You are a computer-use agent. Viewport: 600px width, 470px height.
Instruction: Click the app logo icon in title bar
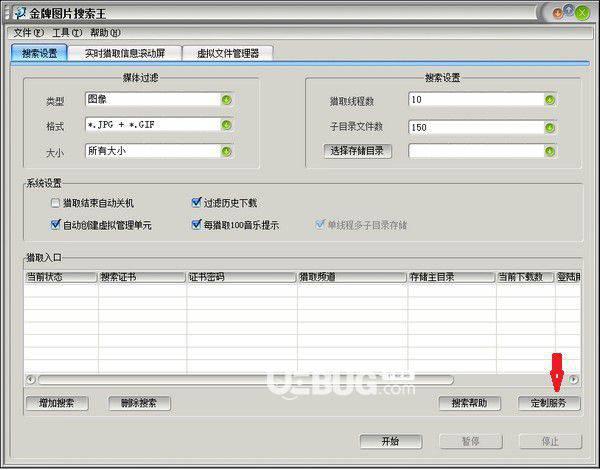coord(19,13)
